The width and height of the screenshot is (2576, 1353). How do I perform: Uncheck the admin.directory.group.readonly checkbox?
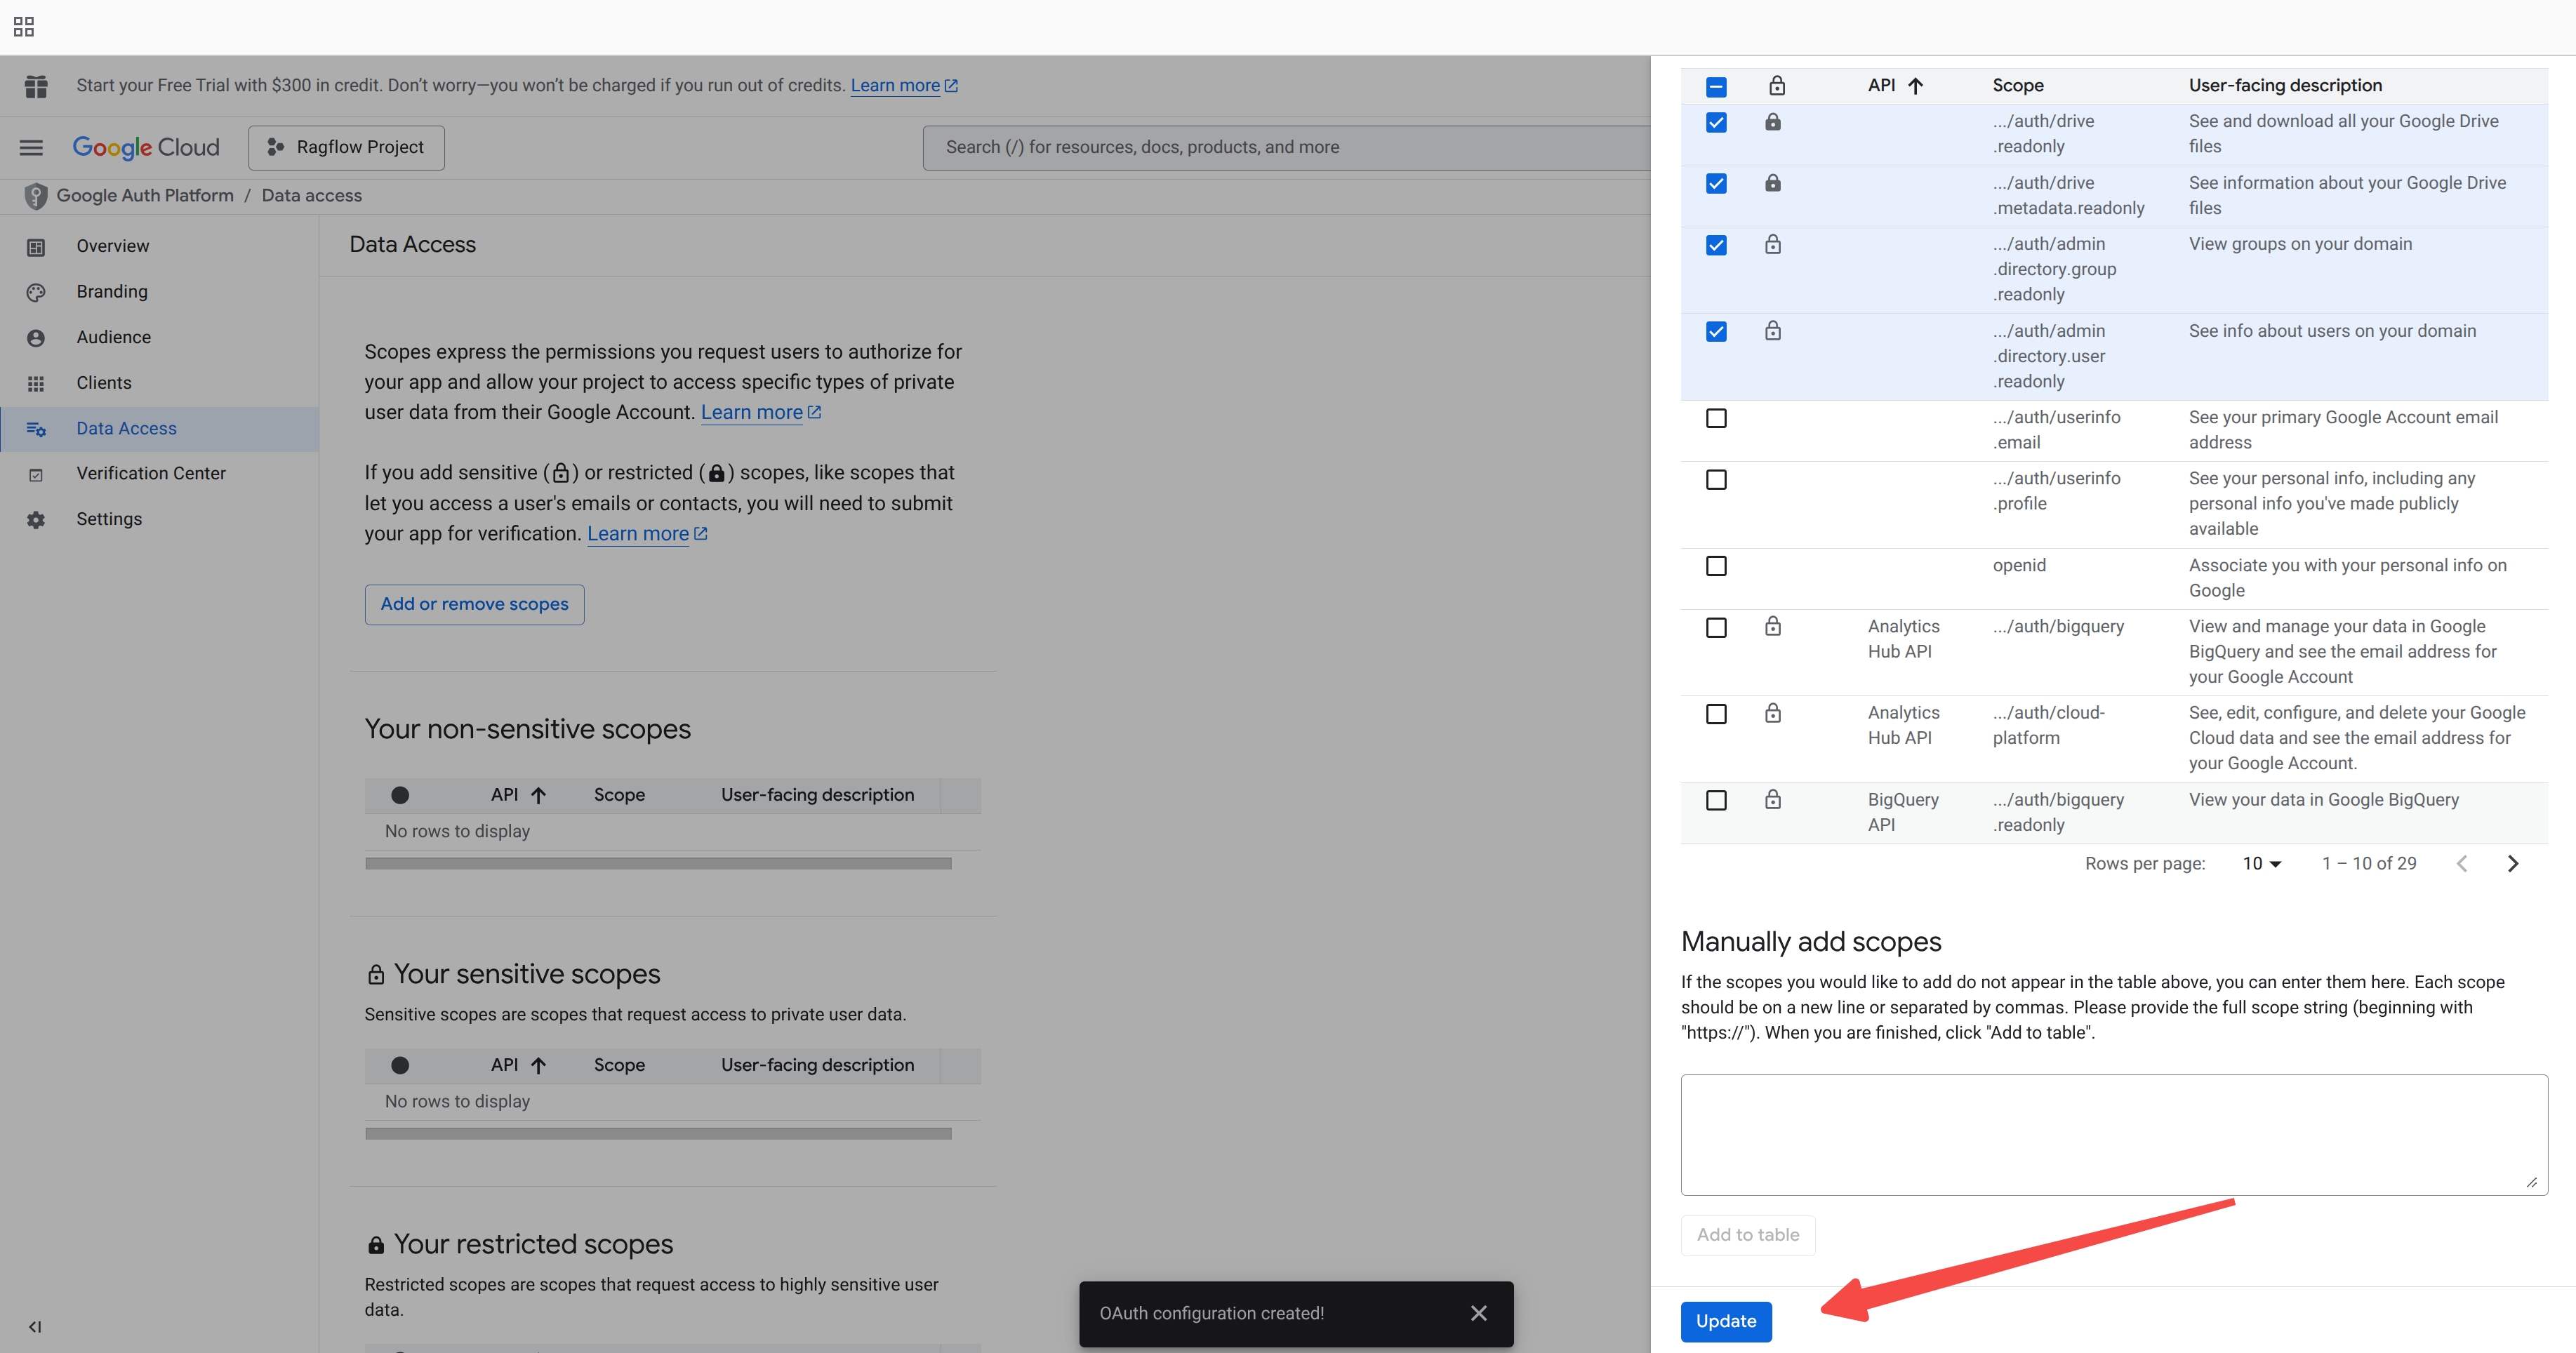[1716, 245]
